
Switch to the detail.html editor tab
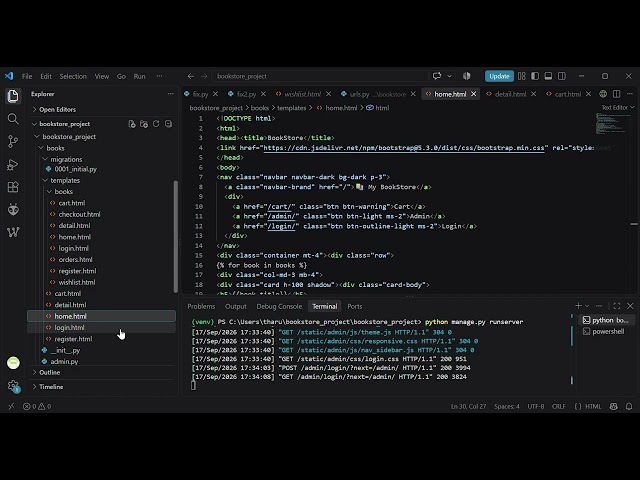coord(510,94)
